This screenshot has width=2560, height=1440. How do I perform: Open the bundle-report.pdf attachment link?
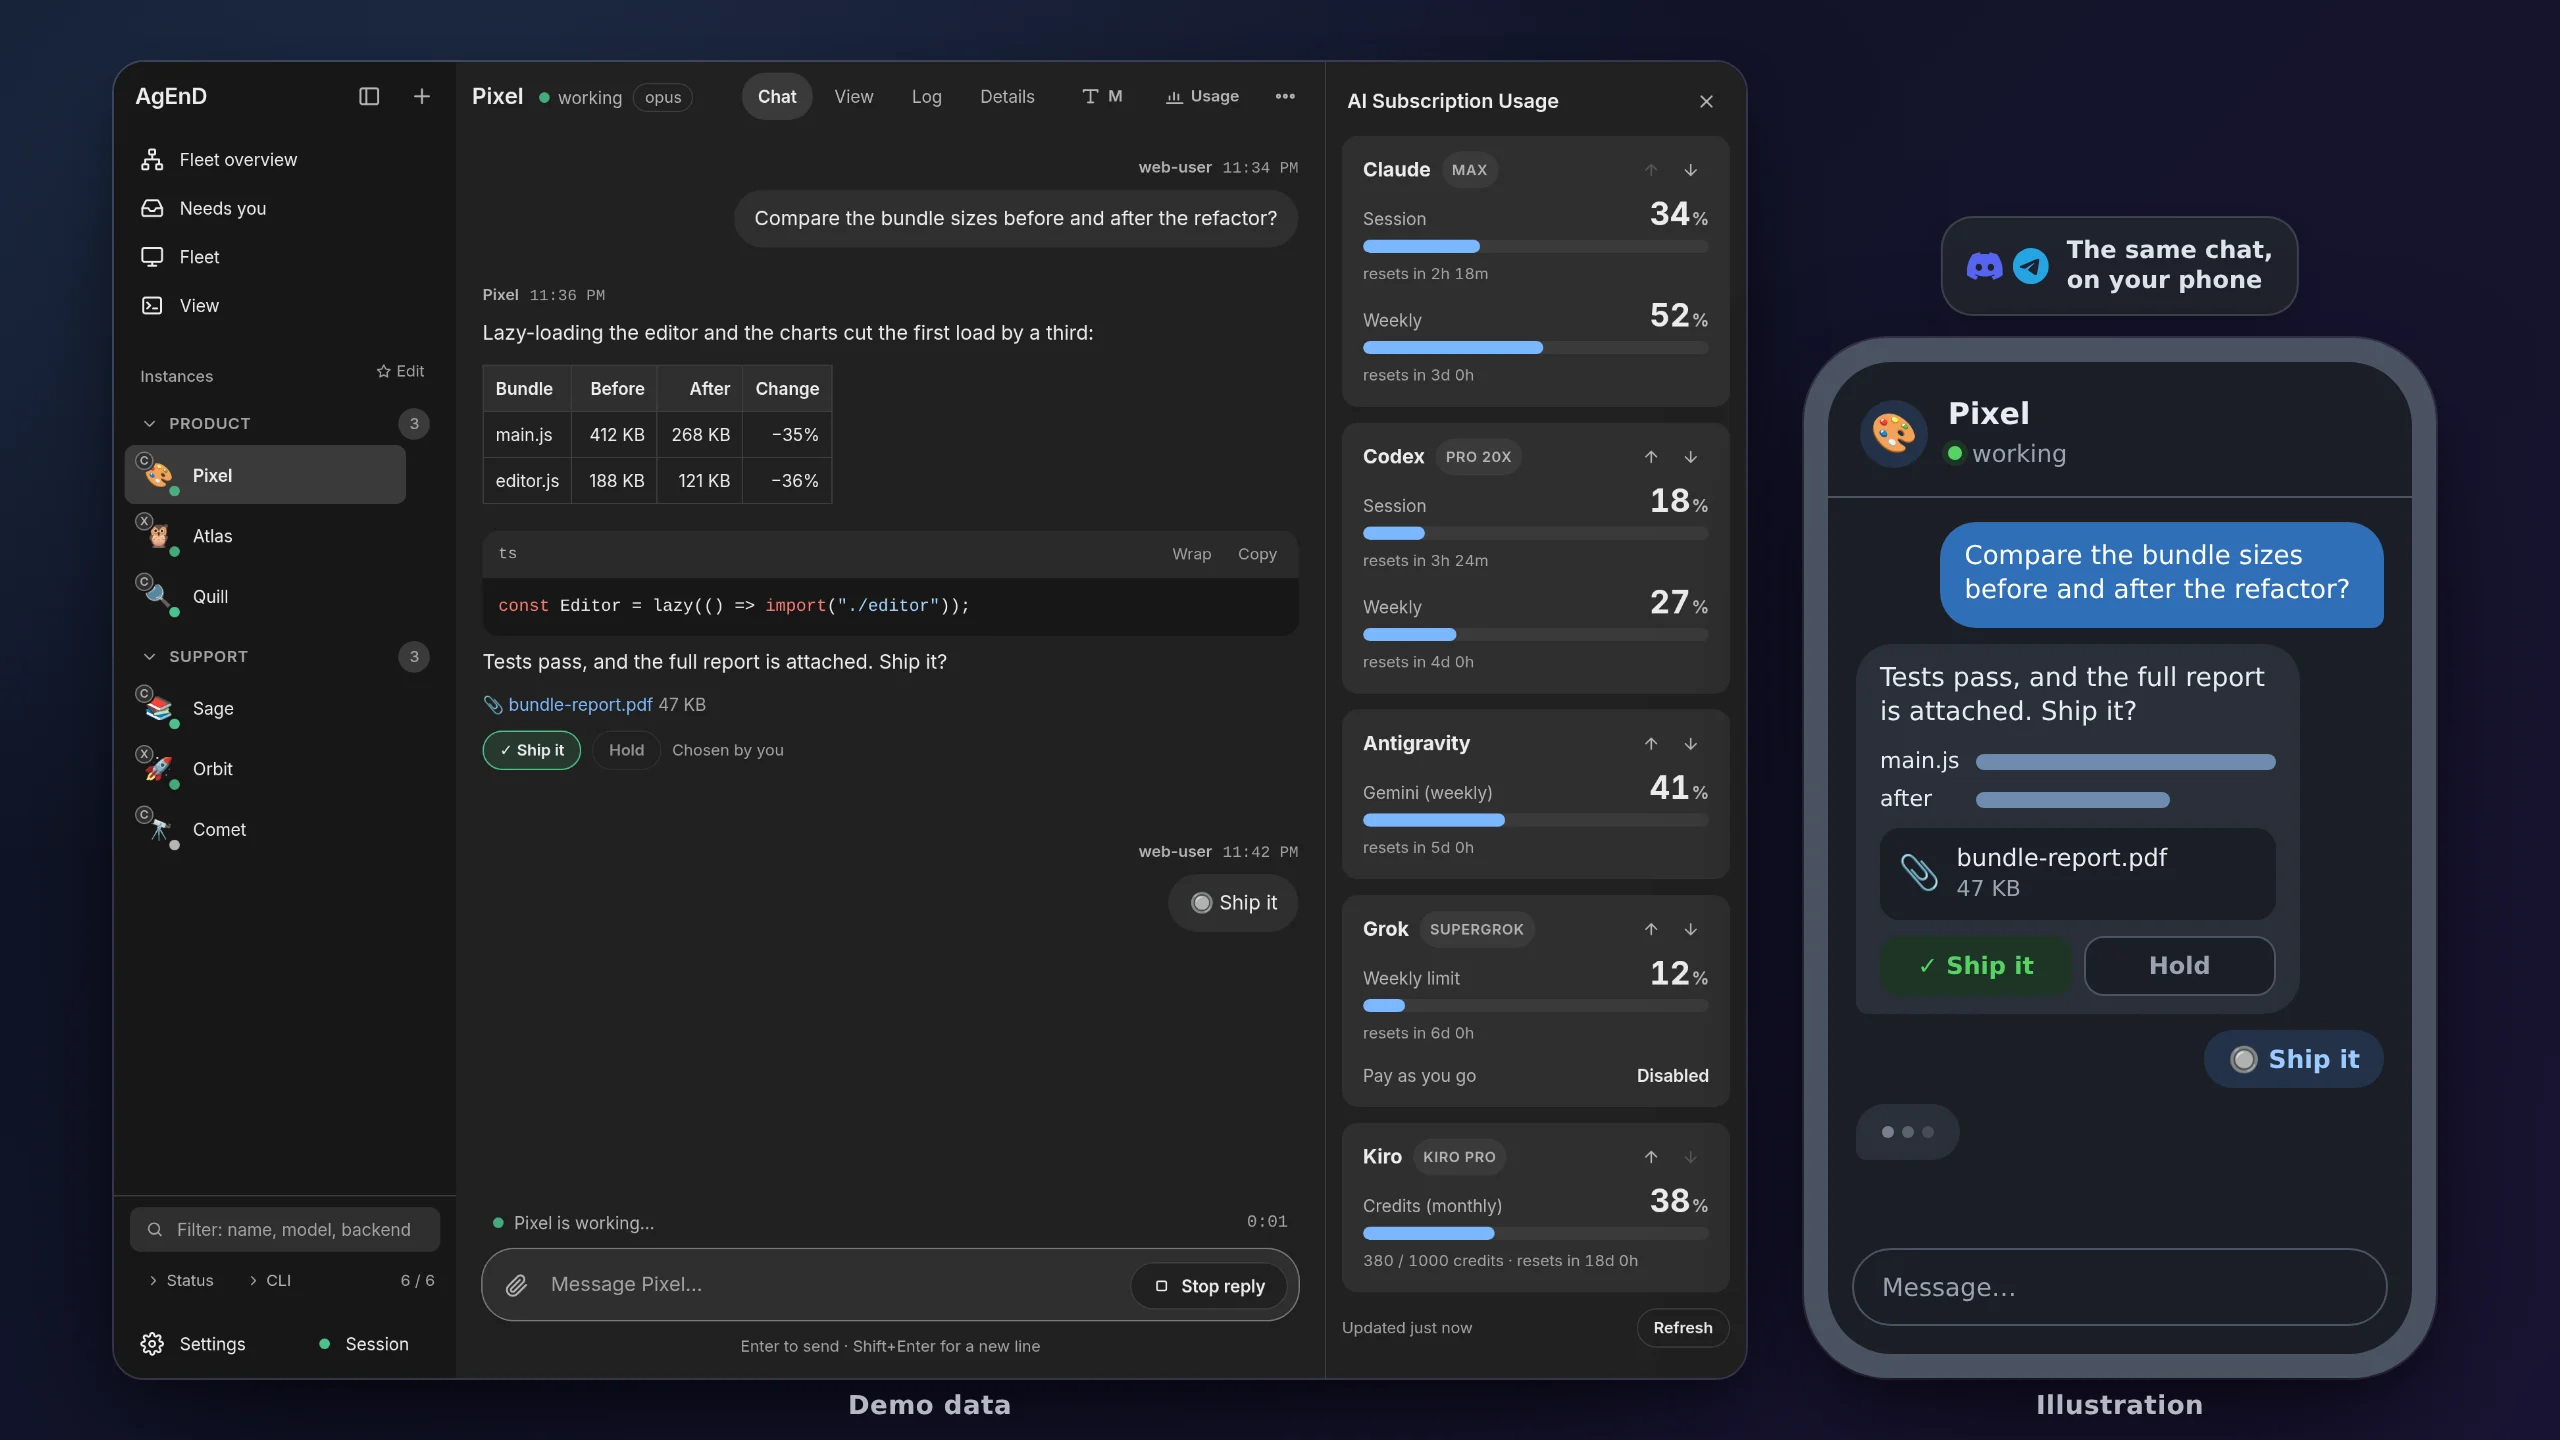(x=580, y=704)
